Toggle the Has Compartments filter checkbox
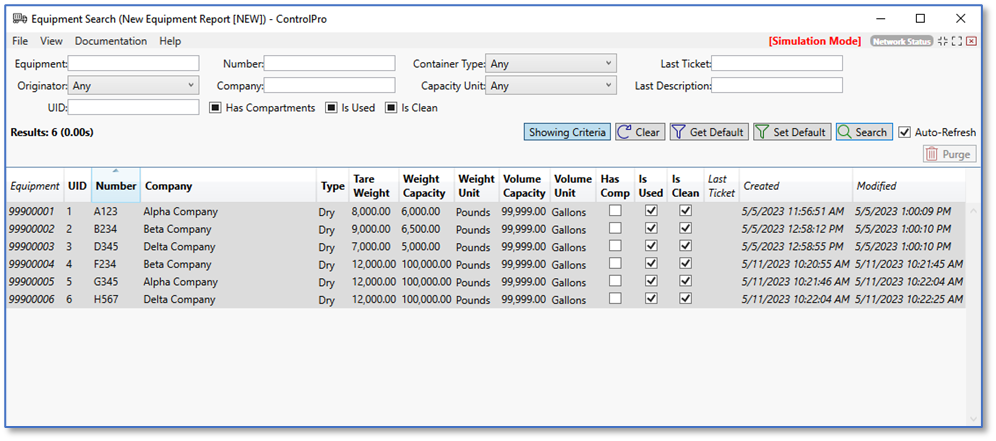This screenshot has width=996, height=441. point(216,108)
